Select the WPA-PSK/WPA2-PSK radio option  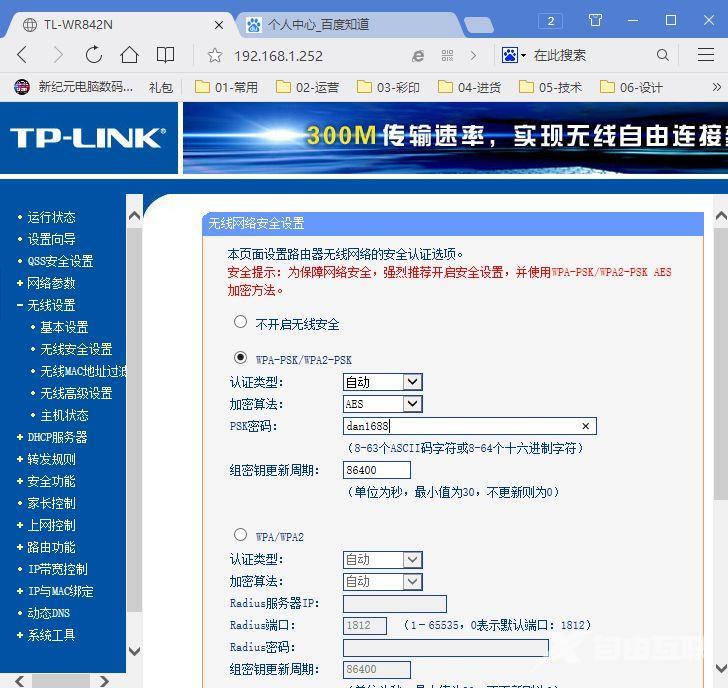tap(240, 357)
